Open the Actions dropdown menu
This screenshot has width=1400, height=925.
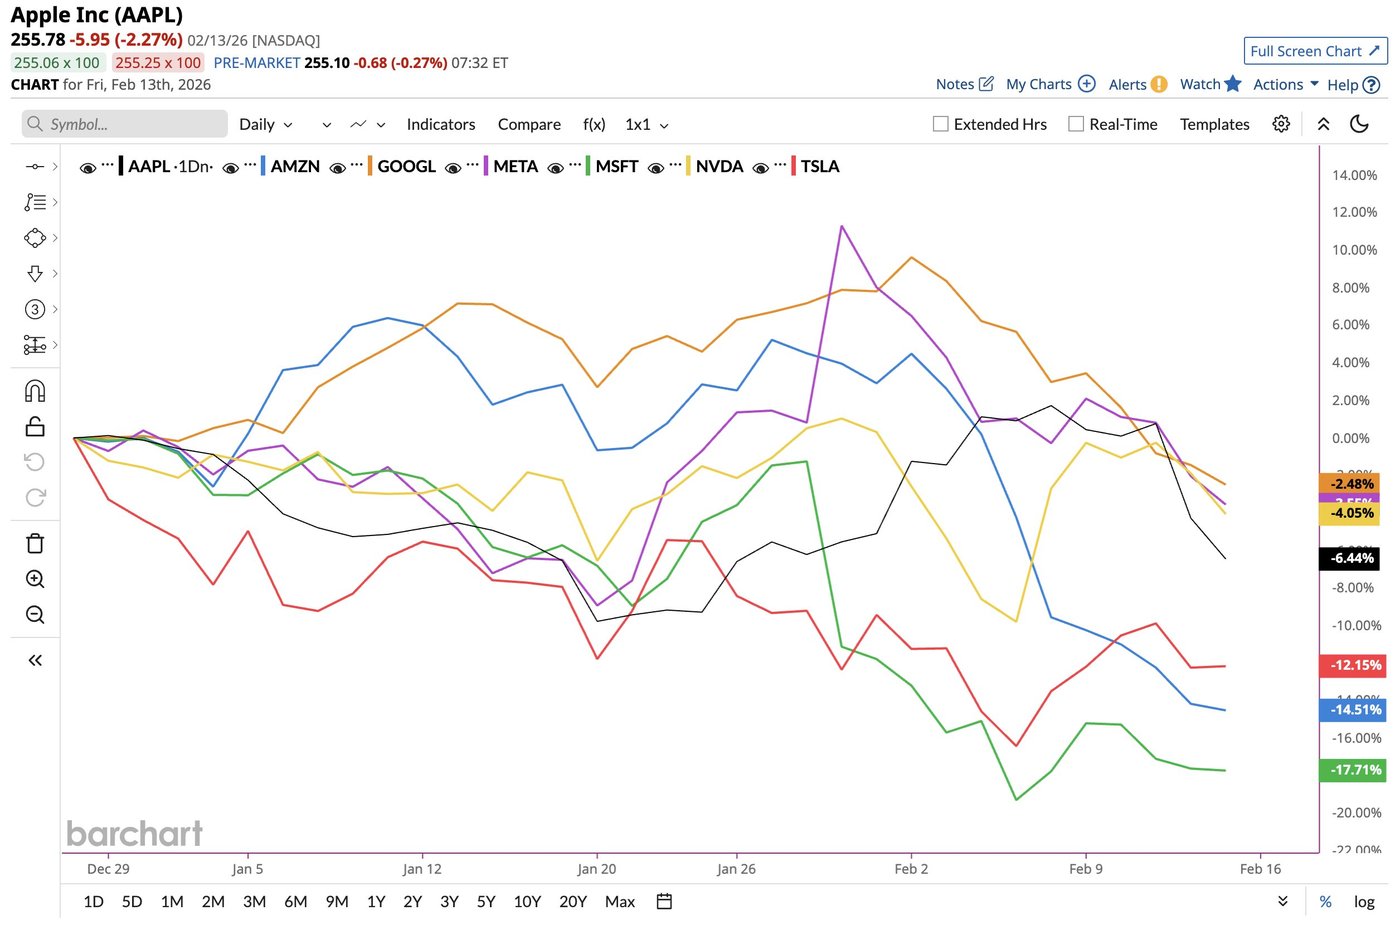click(x=1286, y=84)
